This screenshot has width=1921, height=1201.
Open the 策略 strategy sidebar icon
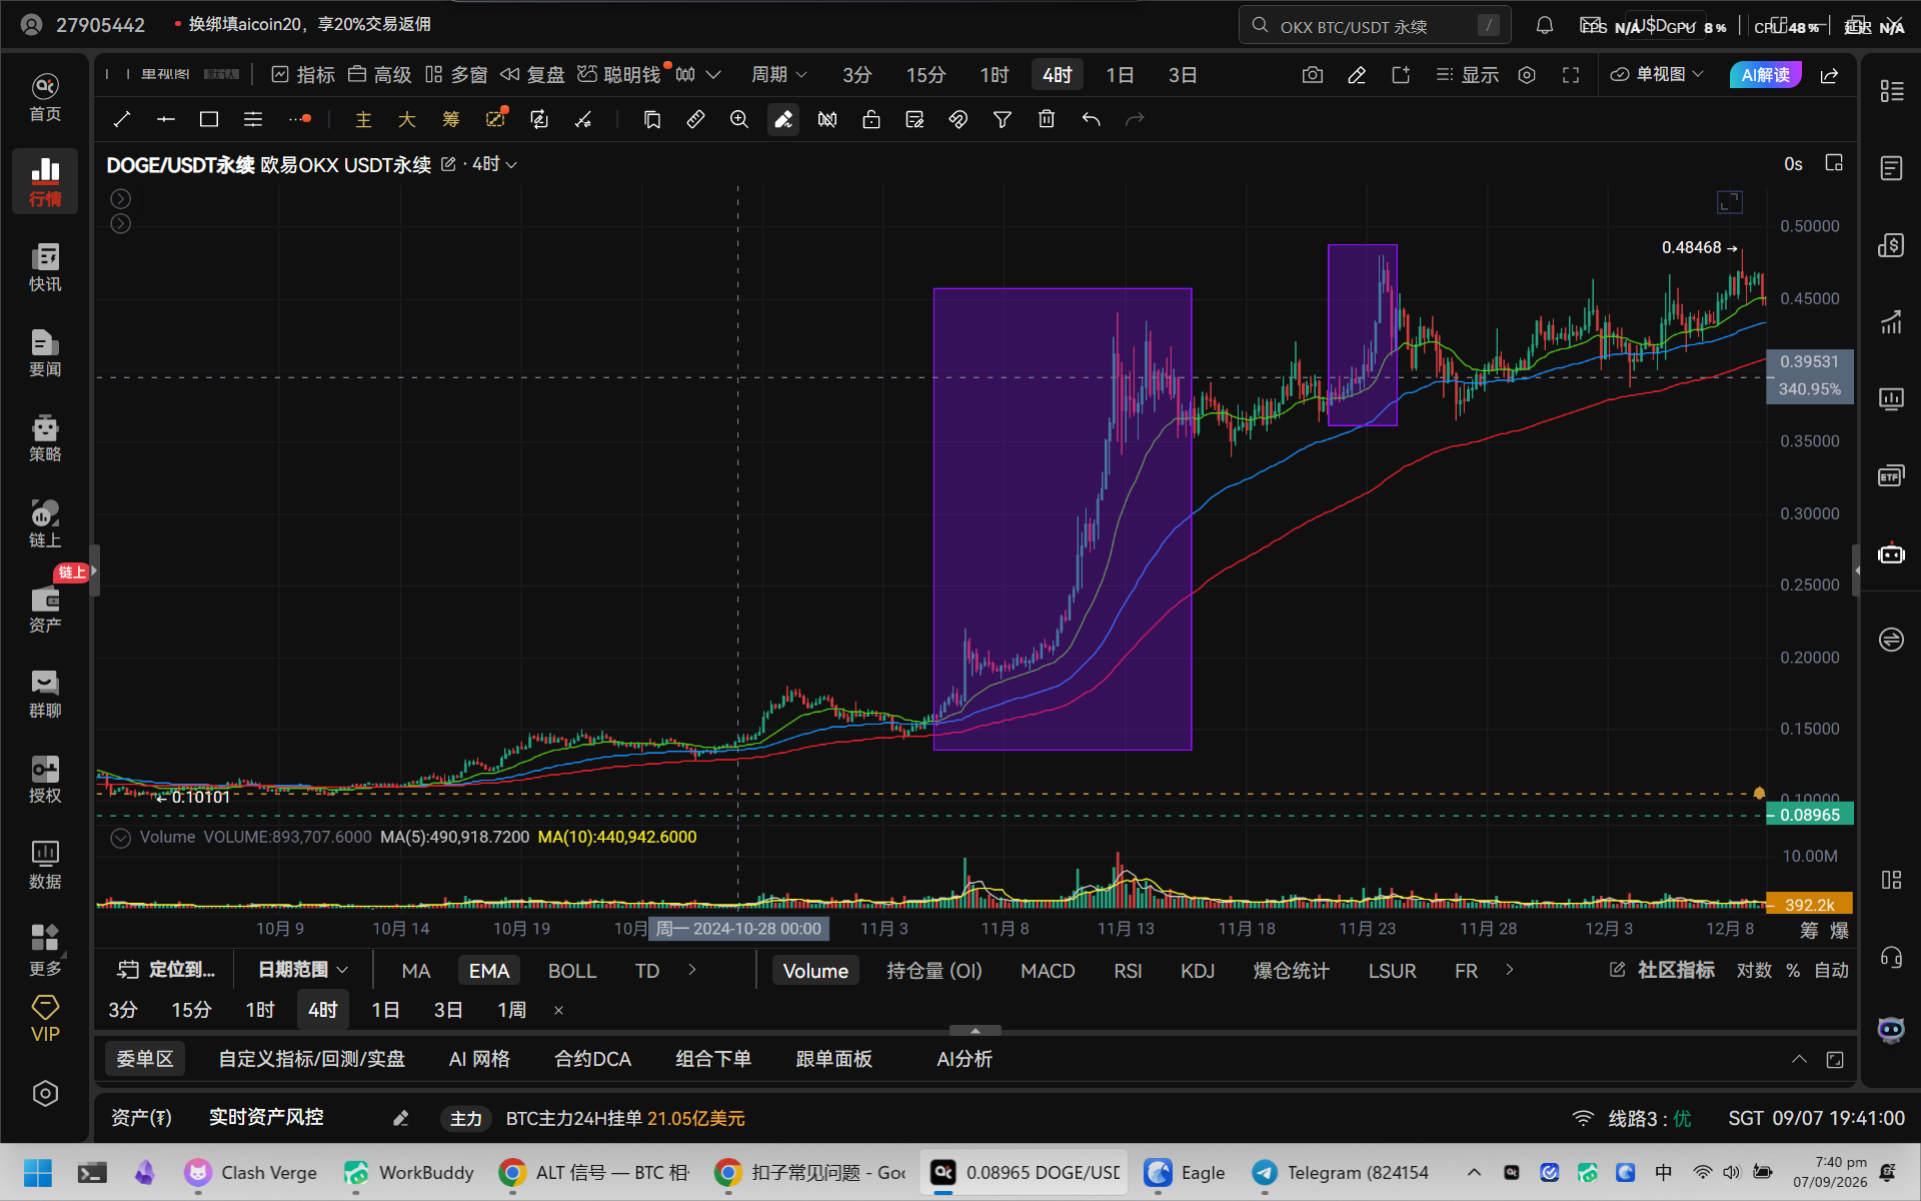(x=45, y=438)
